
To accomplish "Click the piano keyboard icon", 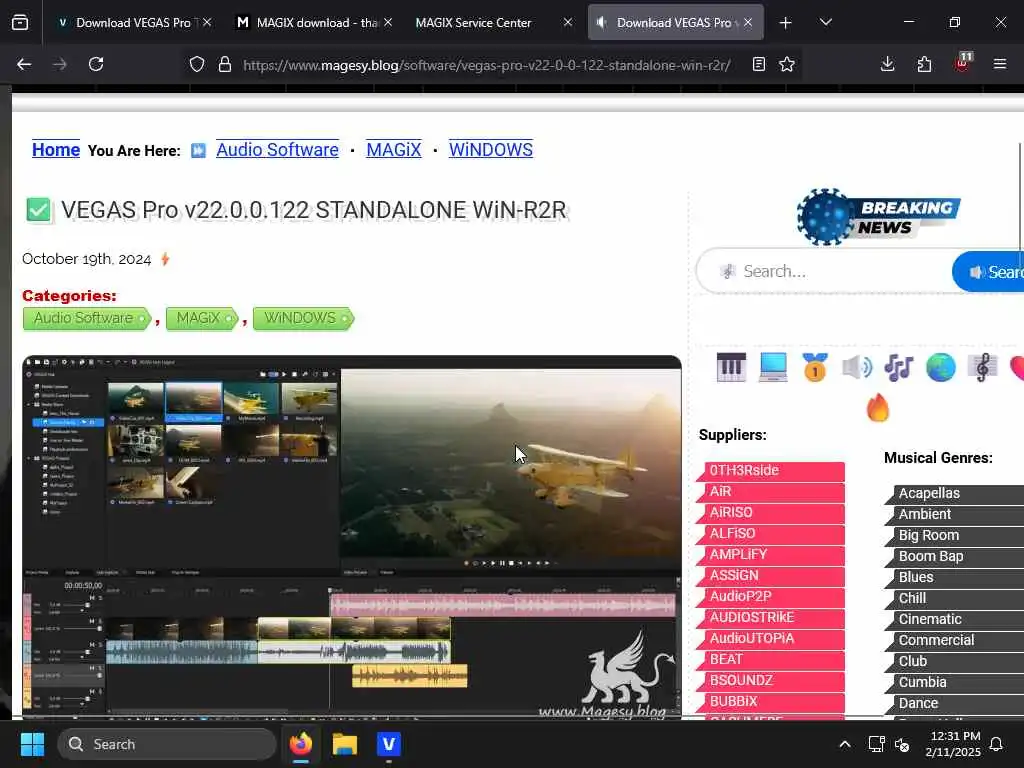I will pyautogui.click(x=731, y=367).
